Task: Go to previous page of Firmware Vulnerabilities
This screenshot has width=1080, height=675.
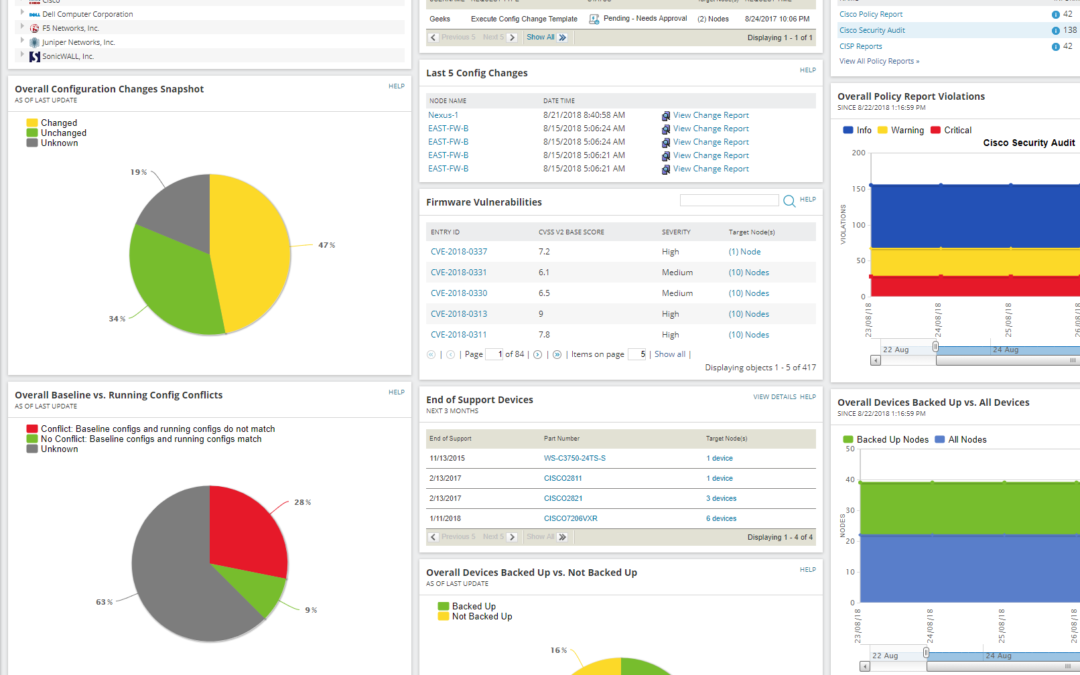Action: pyautogui.click(x=450, y=355)
